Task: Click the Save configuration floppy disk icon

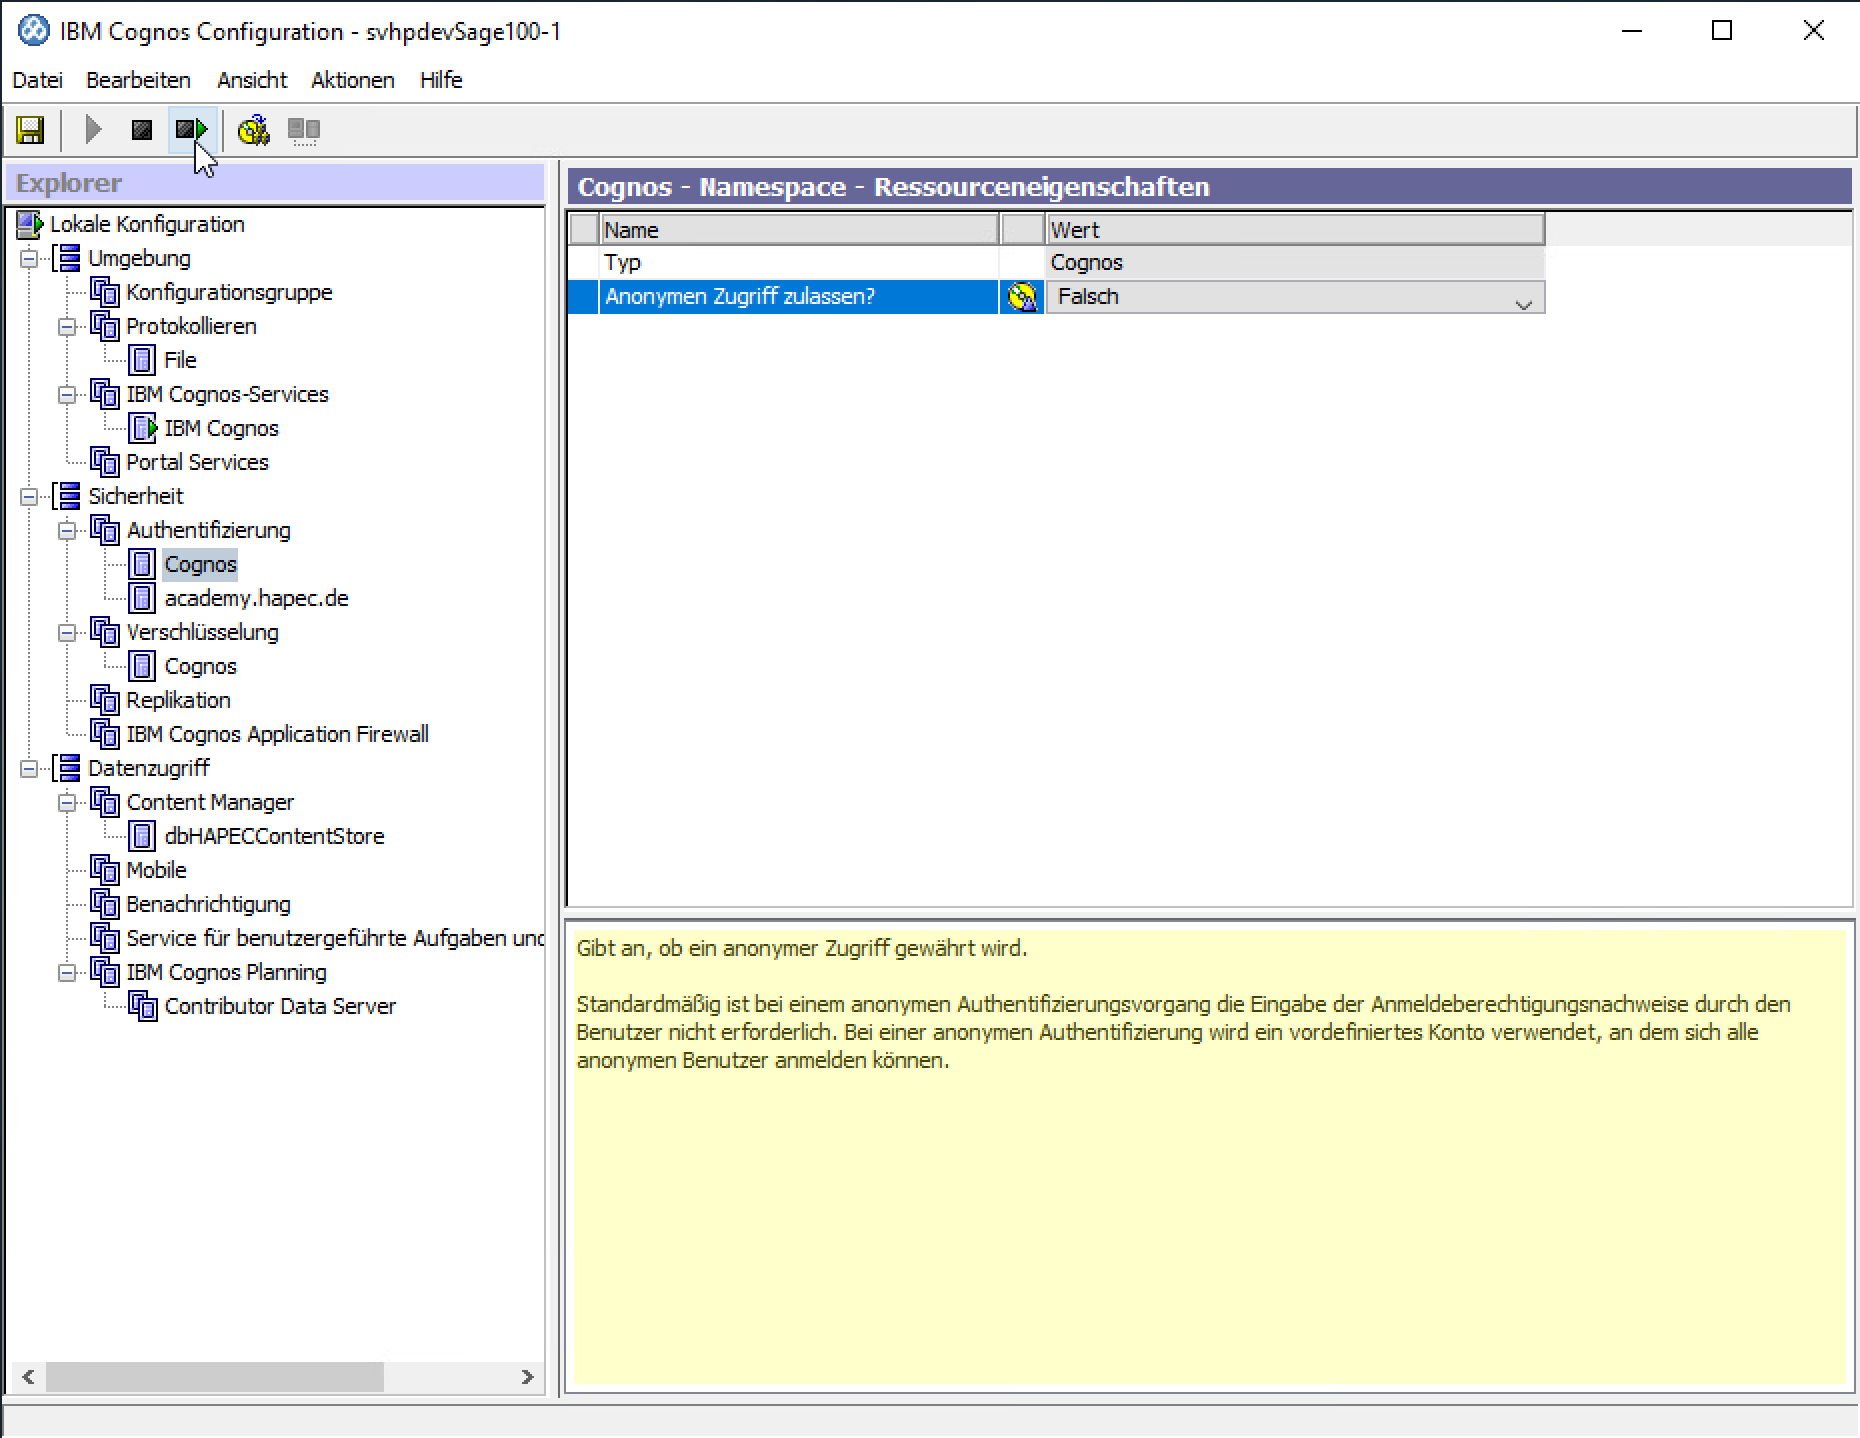Action: tap(30, 130)
